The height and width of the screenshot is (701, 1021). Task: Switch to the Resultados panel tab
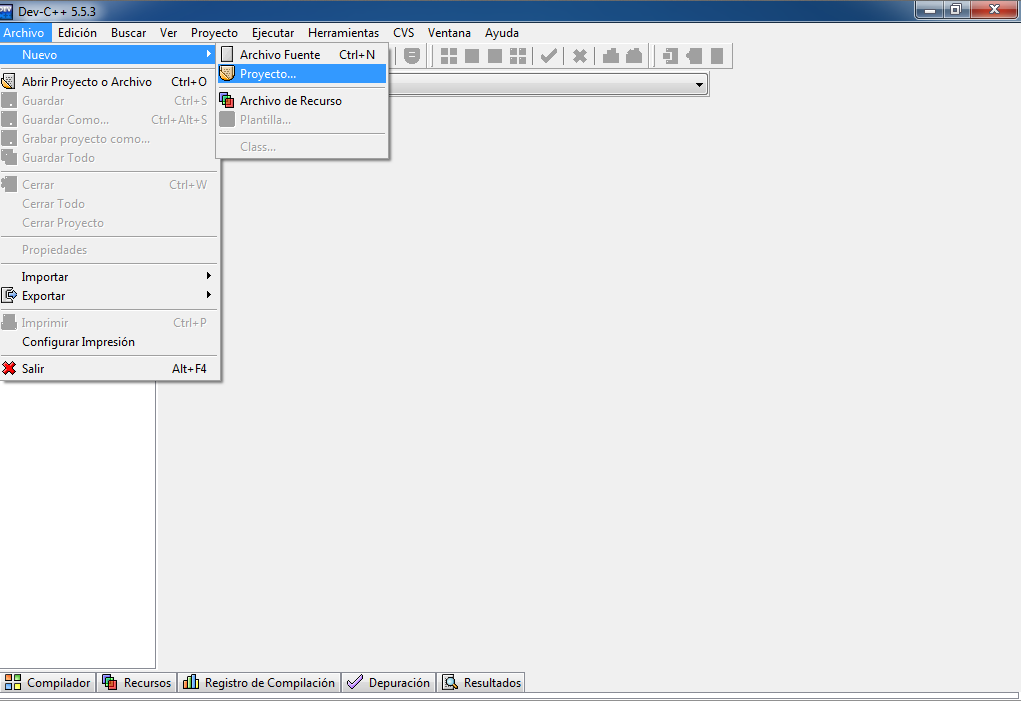point(481,682)
